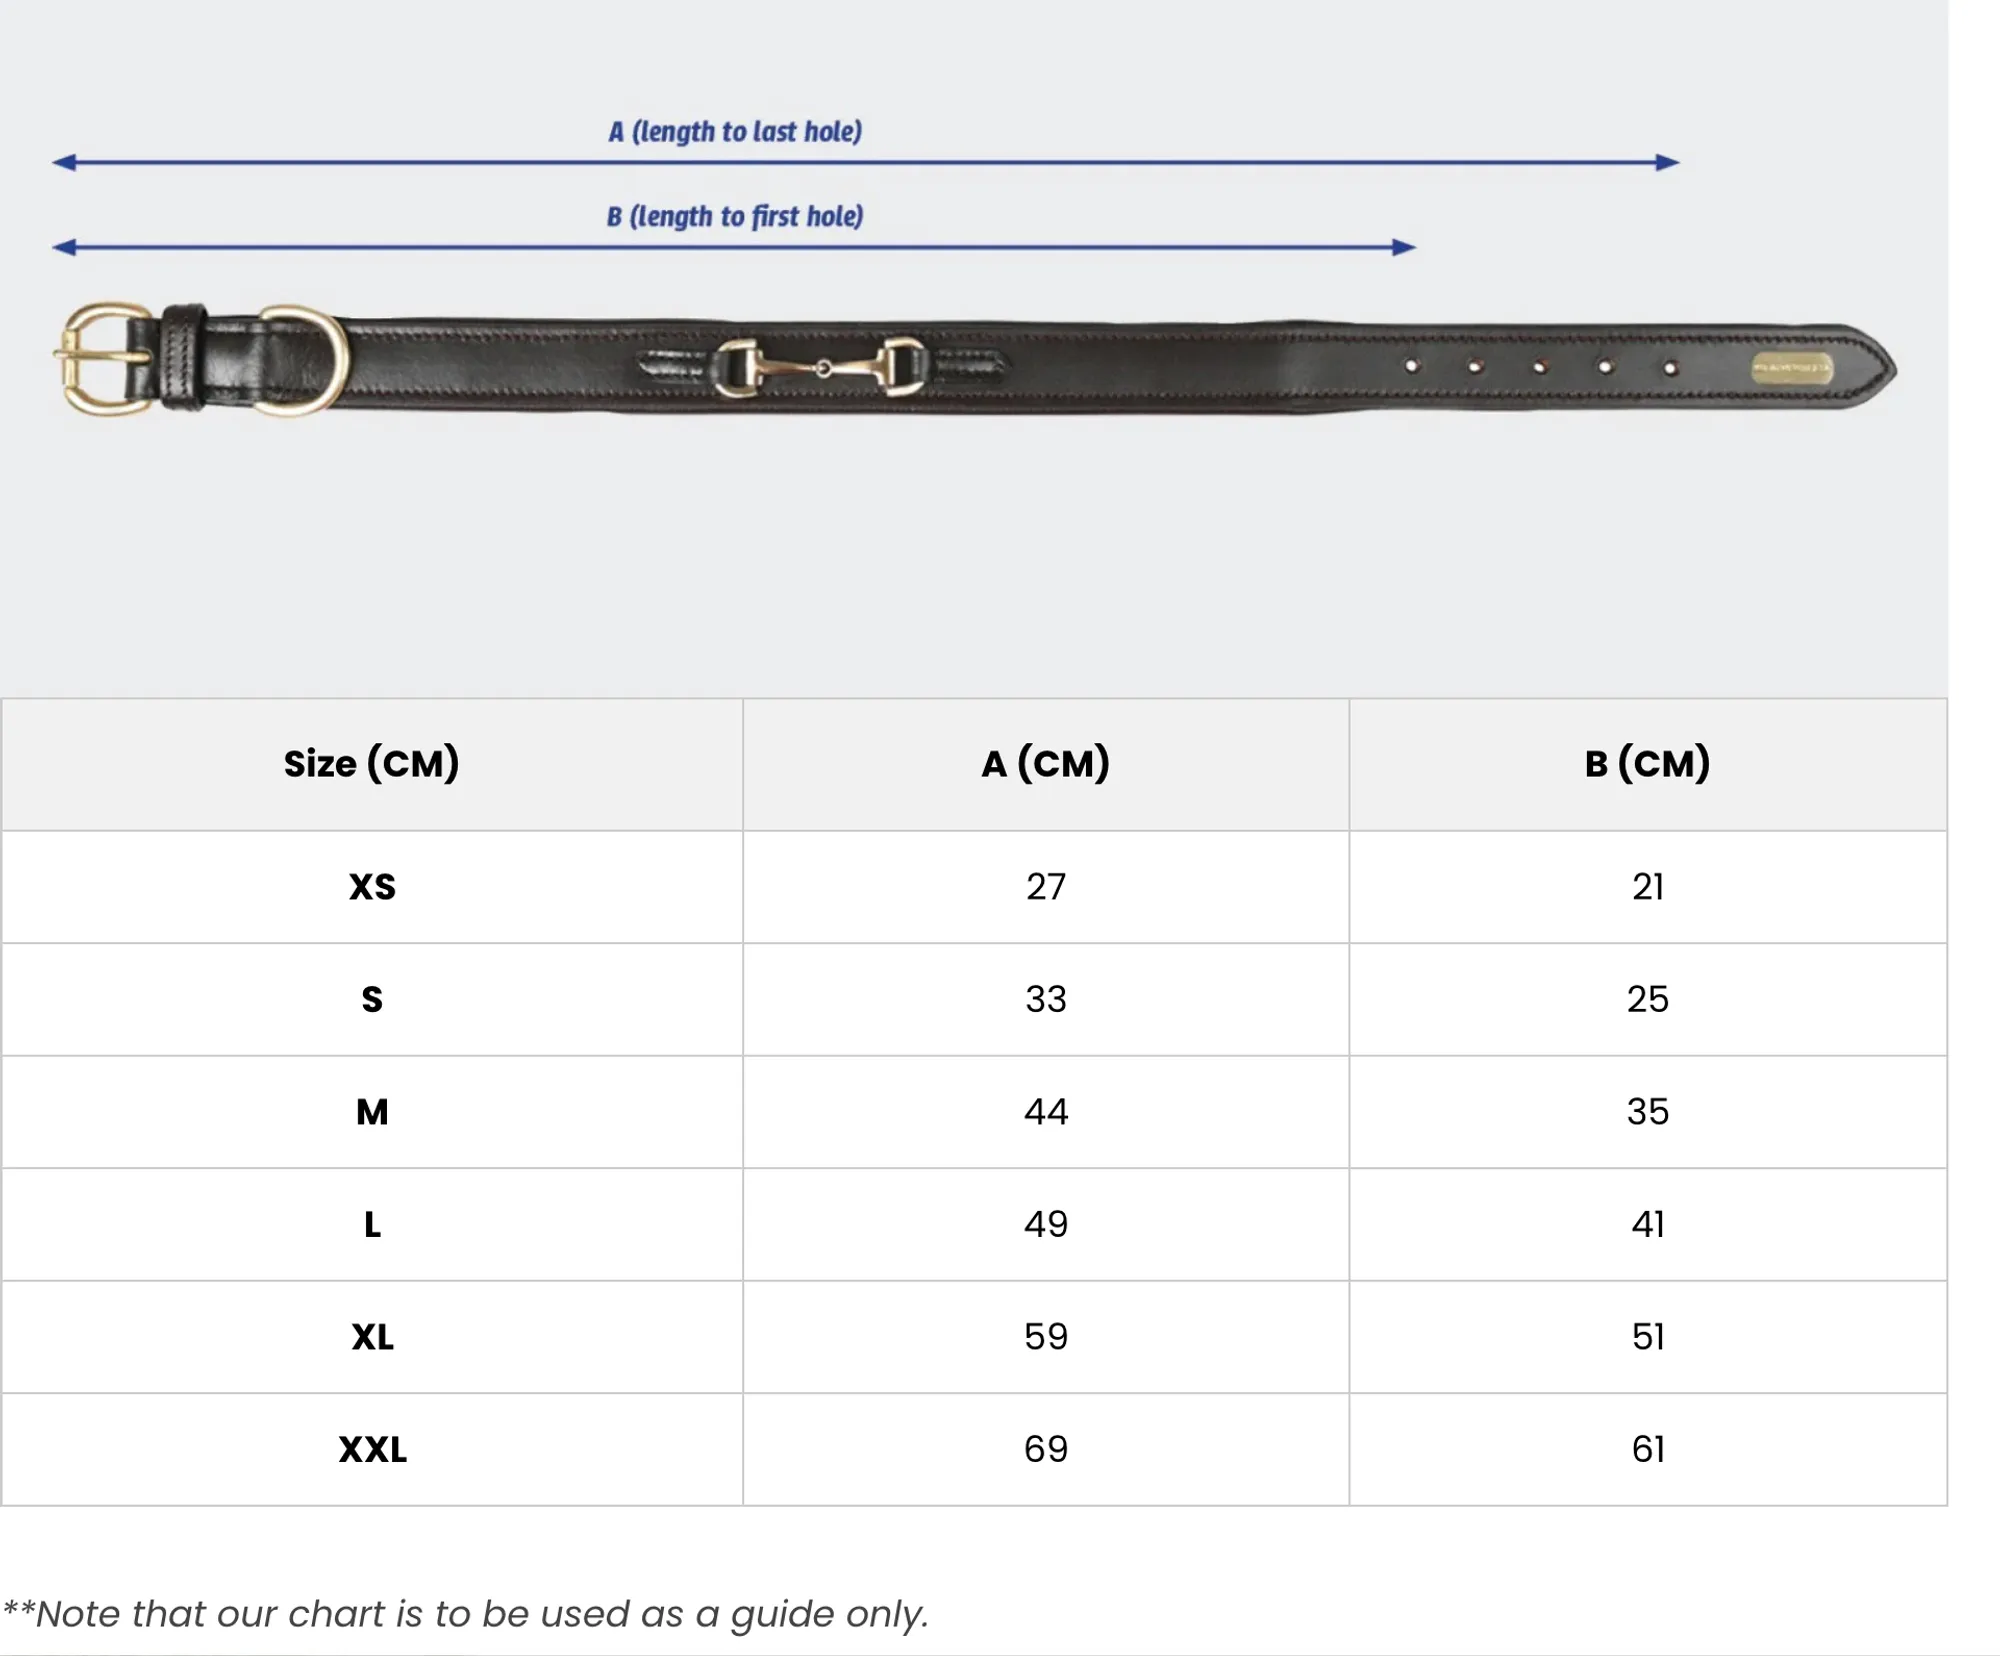
Task: Click the snaffle bit ornament on collar
Action: pos(821,368)
